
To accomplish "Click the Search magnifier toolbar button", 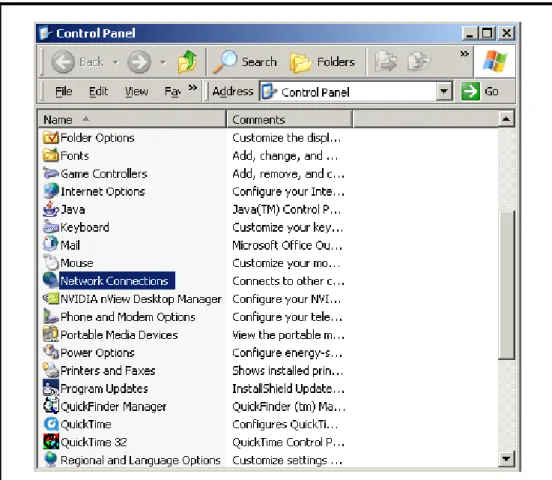I will 245,62.
